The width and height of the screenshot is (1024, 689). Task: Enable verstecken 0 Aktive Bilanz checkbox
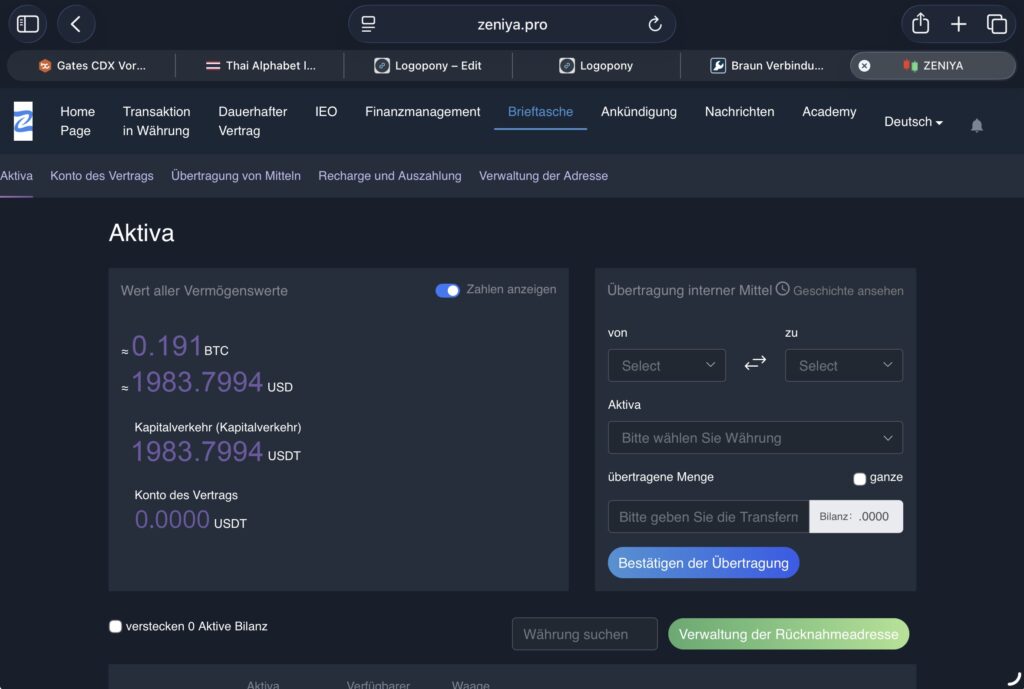[115, 627]
